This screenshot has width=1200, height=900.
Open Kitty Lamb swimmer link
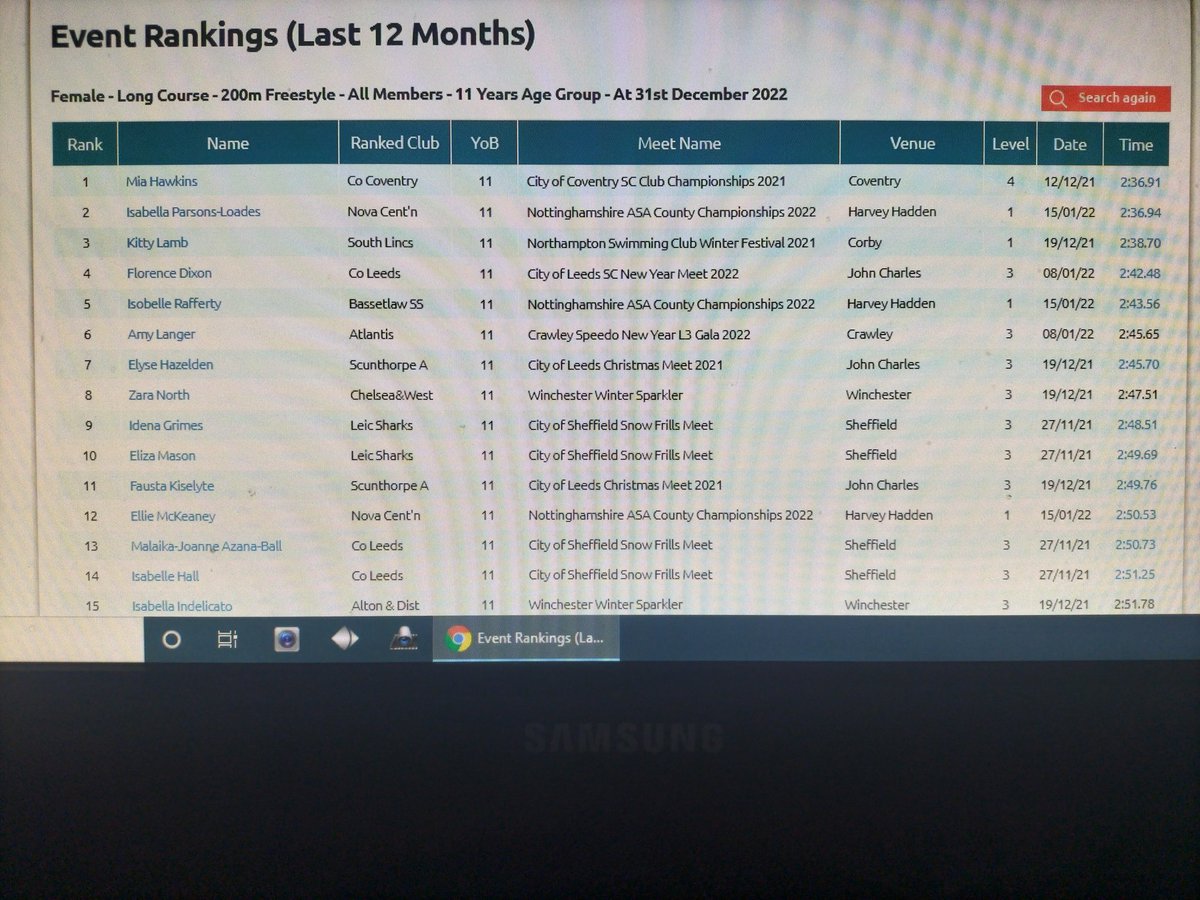[157, 243]
